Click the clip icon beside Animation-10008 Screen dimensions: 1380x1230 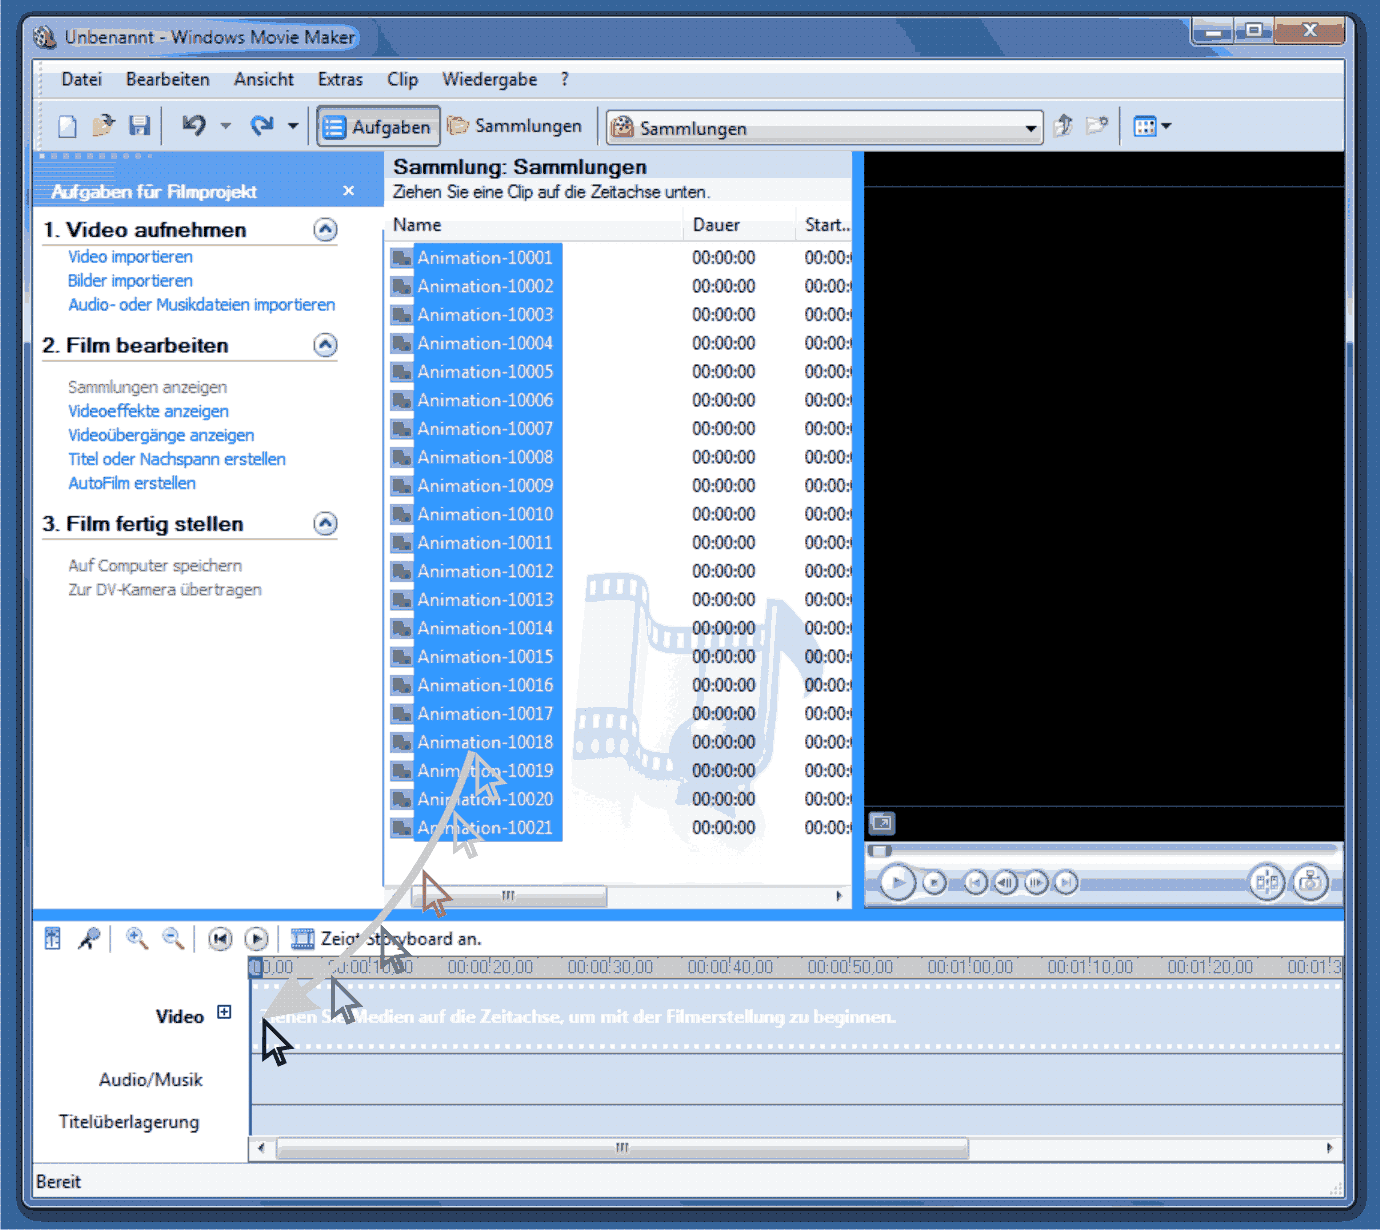coord(402,457)
